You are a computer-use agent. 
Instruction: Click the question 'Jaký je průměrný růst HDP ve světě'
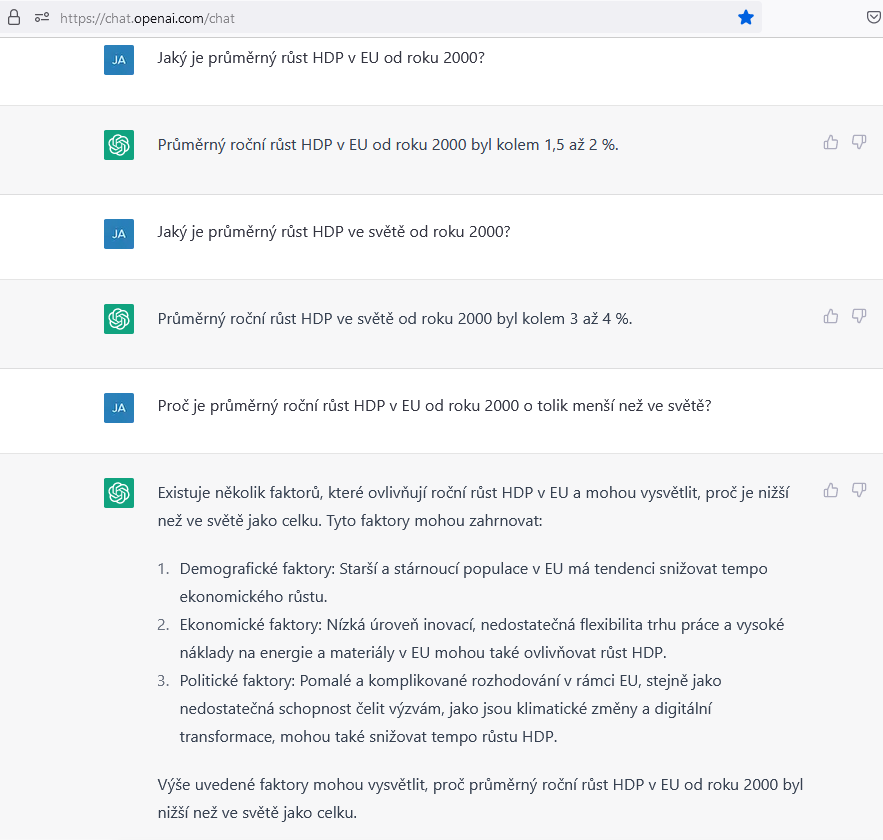tap(334, 232)
